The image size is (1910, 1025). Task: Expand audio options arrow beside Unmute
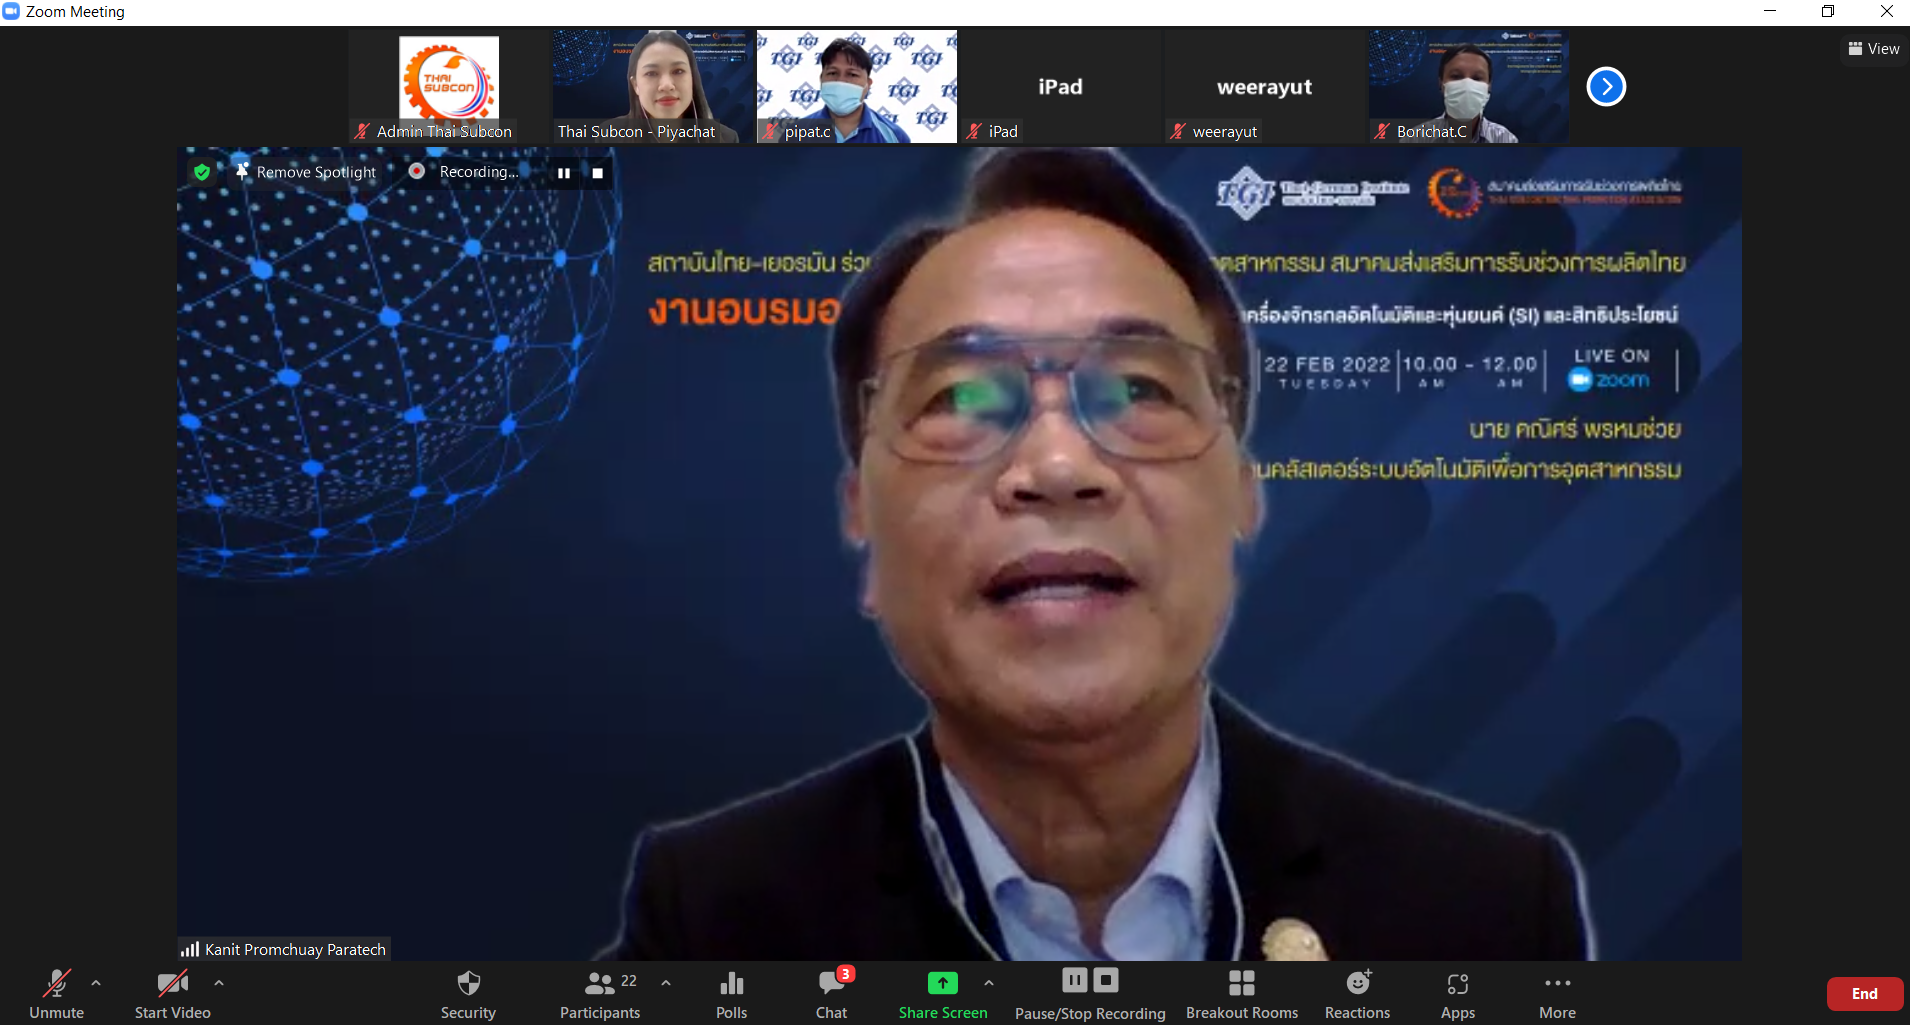tap(96, 983)
